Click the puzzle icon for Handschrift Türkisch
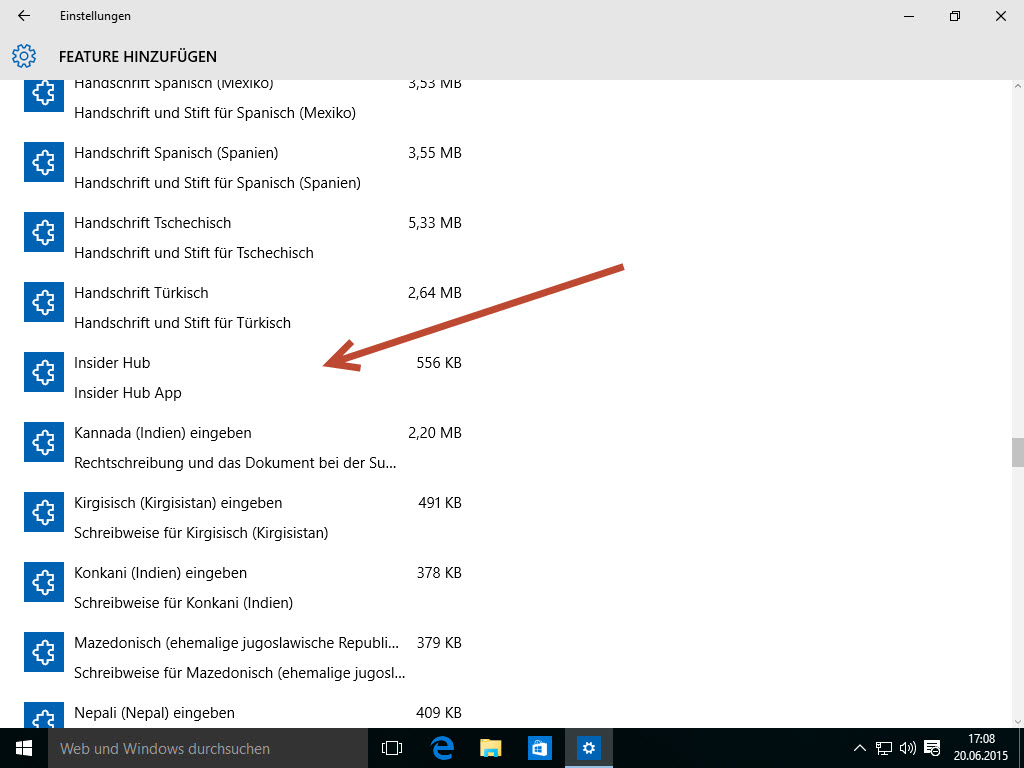1024x768 pixels. click(x=44, y=302)
